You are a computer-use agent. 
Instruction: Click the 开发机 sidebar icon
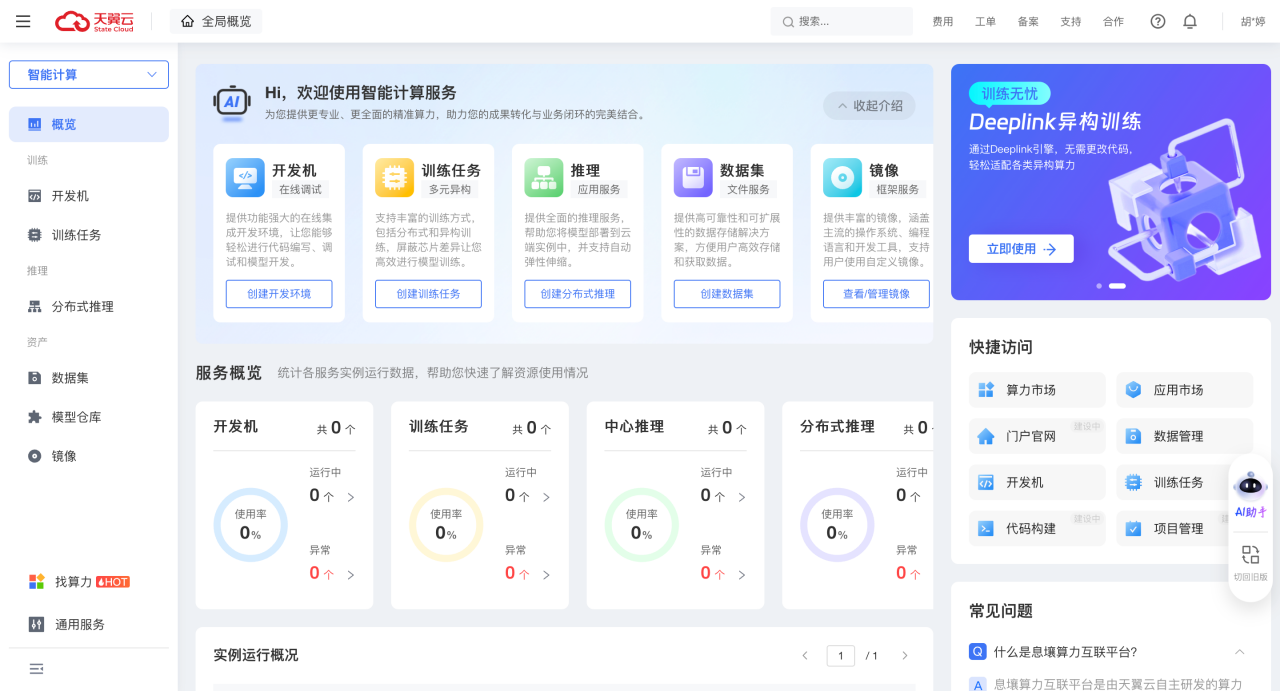[x=35, y=196]
